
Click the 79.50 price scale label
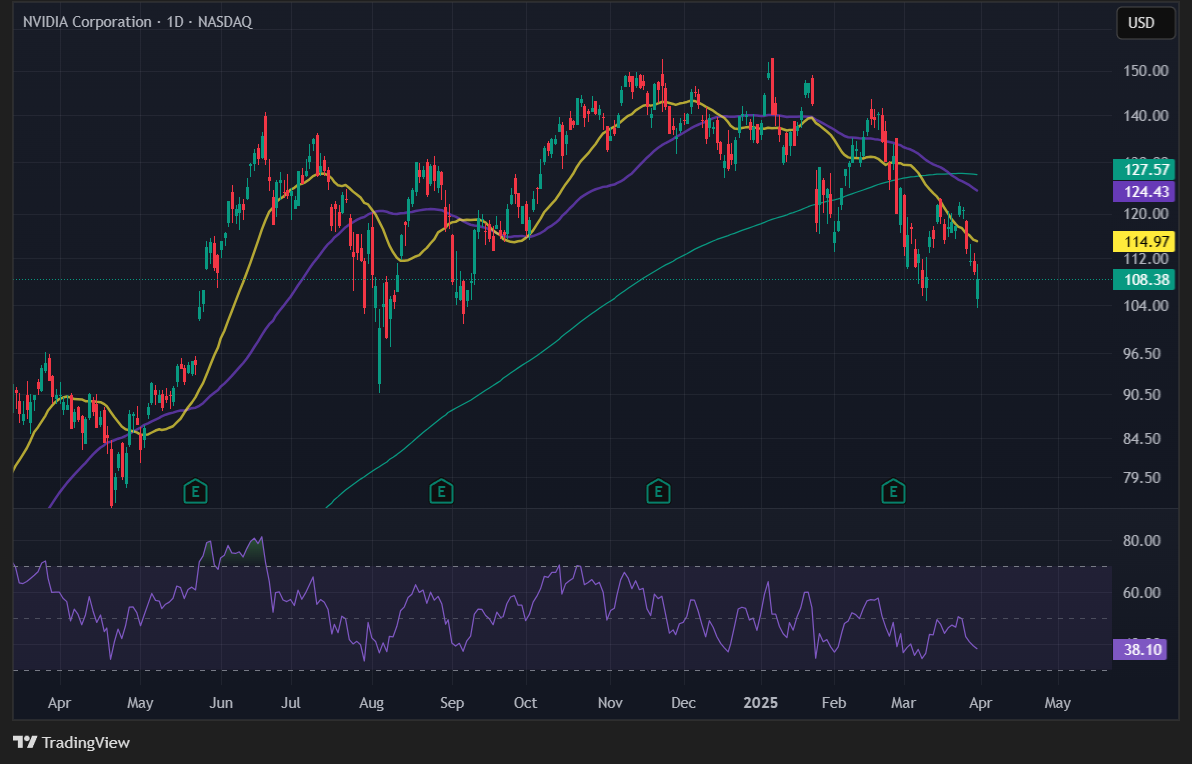coord(1141,478)
